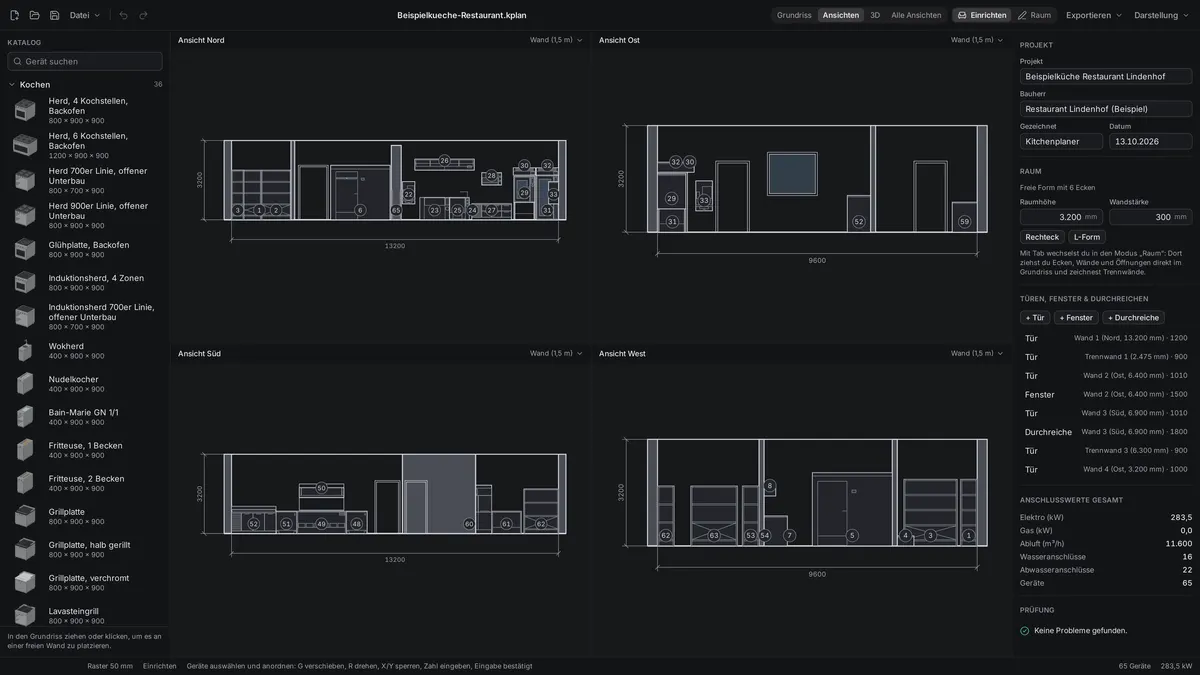
Task: Add a window with + Fenster
Action: click(1076, 317)
